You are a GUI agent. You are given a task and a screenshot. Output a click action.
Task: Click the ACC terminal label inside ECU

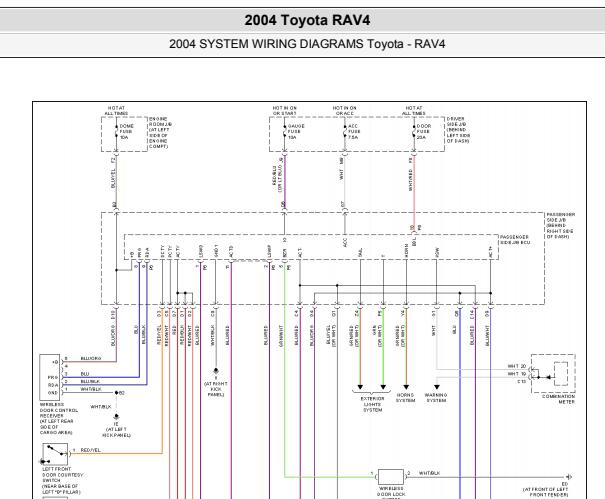point(345,242)
